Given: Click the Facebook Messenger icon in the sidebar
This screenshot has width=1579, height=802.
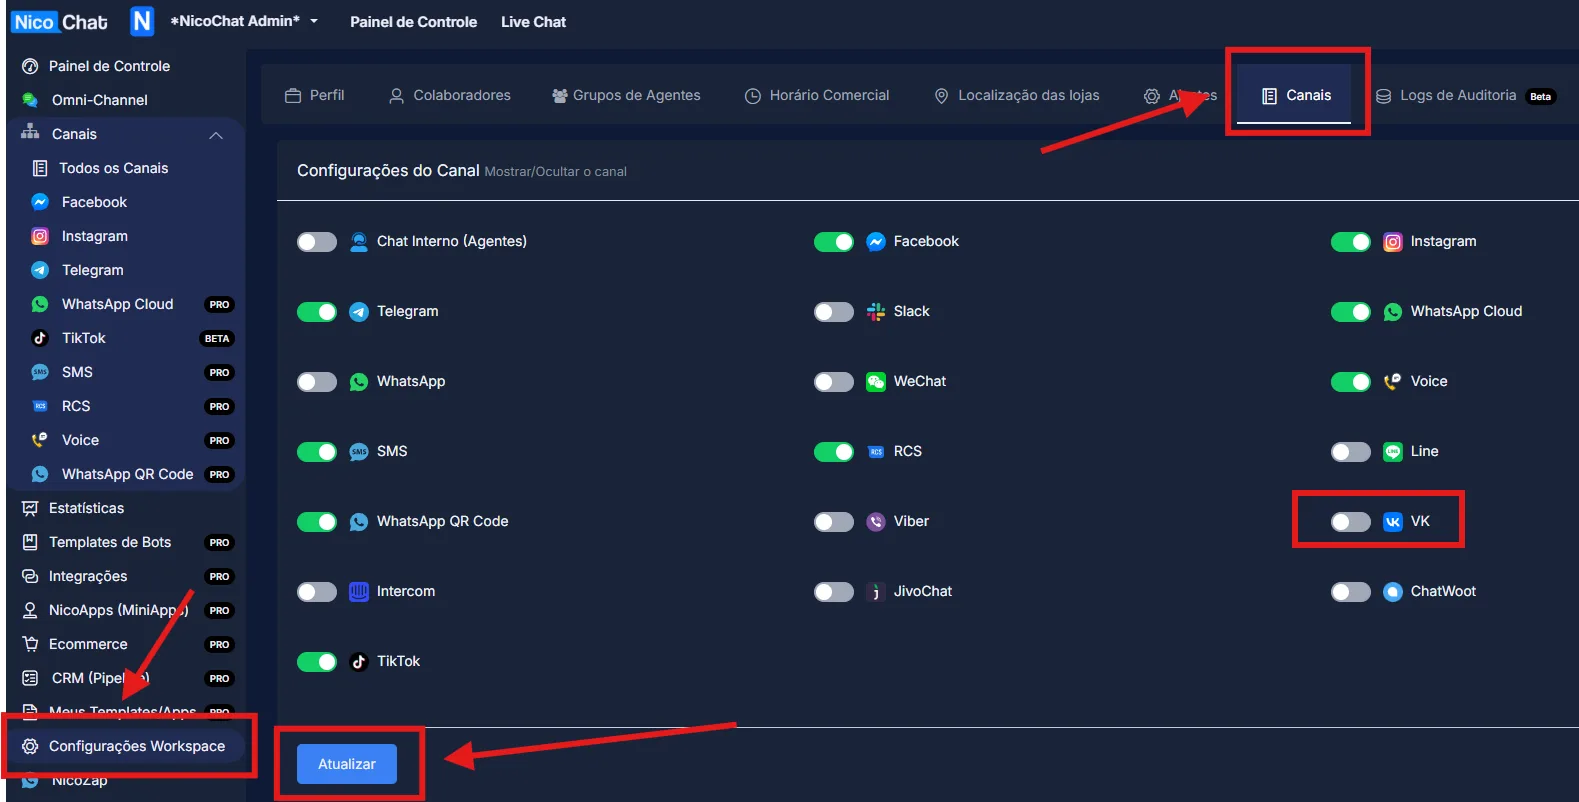Looking at the screenshot, I should click(x=40, y=202).
